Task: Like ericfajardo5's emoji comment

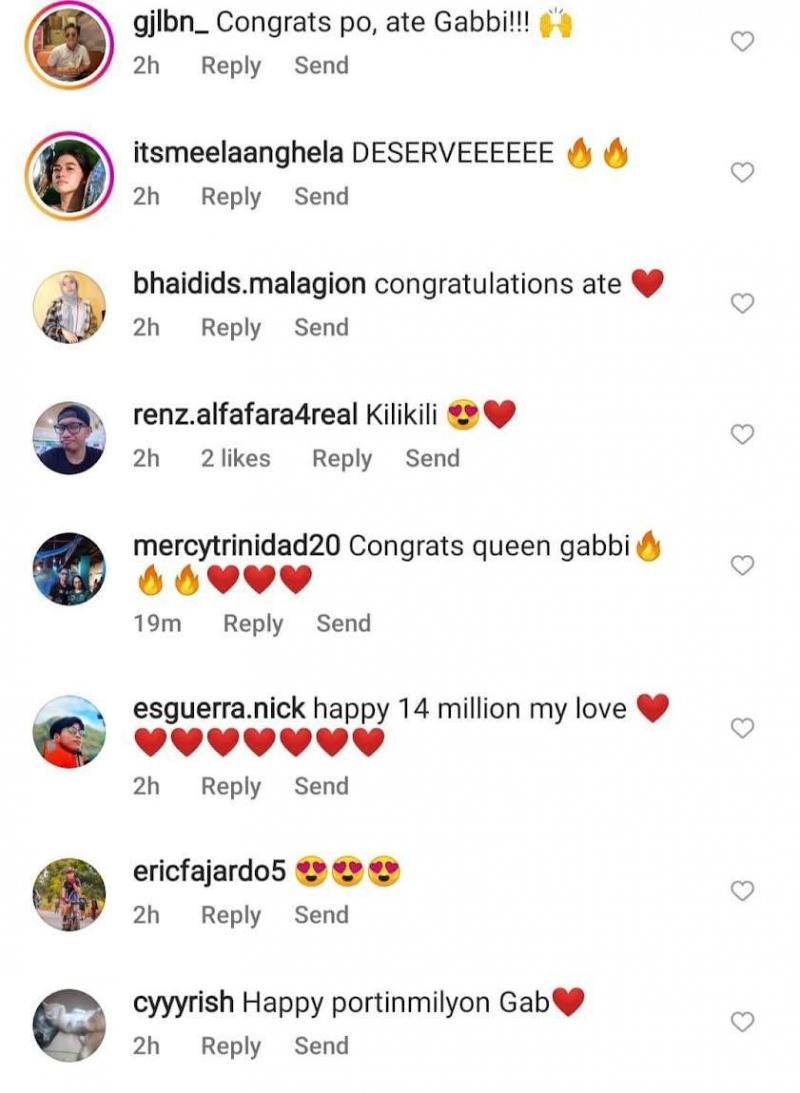Action: [x=742, y=891]
